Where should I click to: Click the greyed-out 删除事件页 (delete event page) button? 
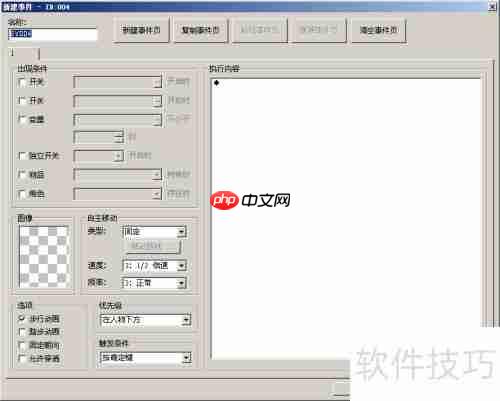[319, 30]
